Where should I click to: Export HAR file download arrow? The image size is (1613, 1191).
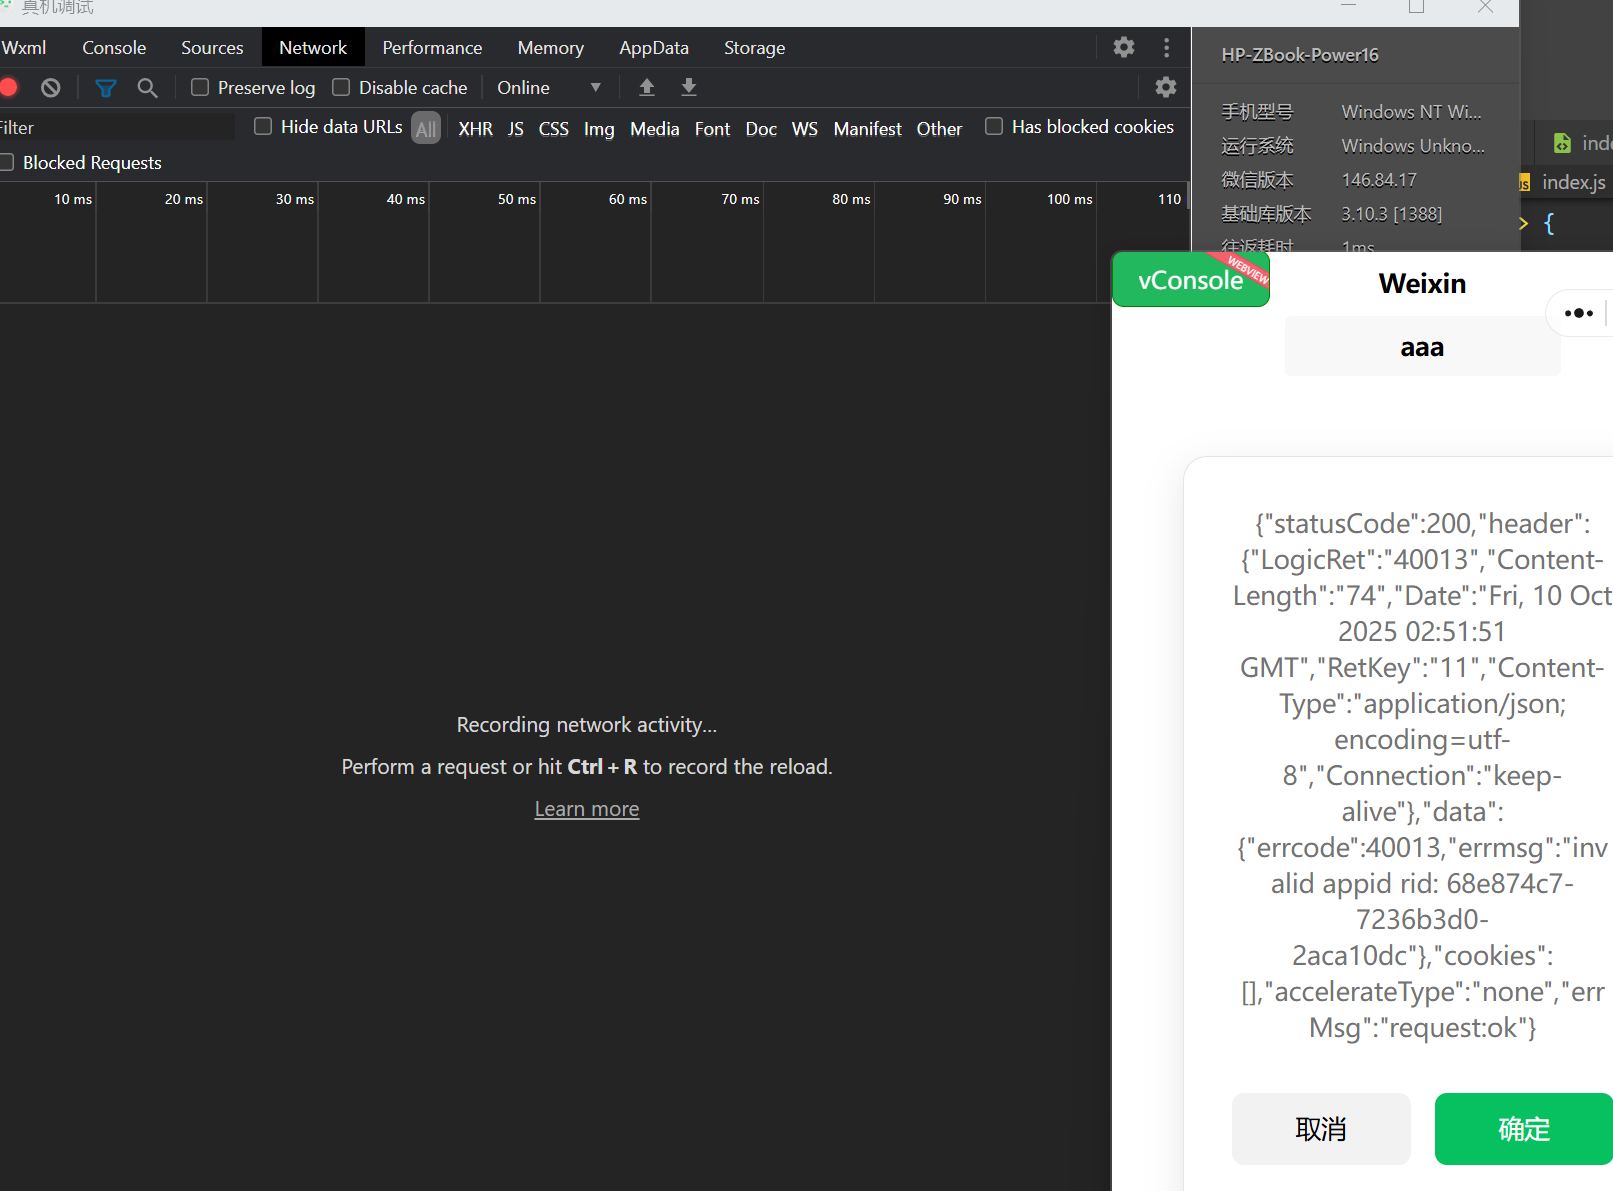[x=689, y=87]
